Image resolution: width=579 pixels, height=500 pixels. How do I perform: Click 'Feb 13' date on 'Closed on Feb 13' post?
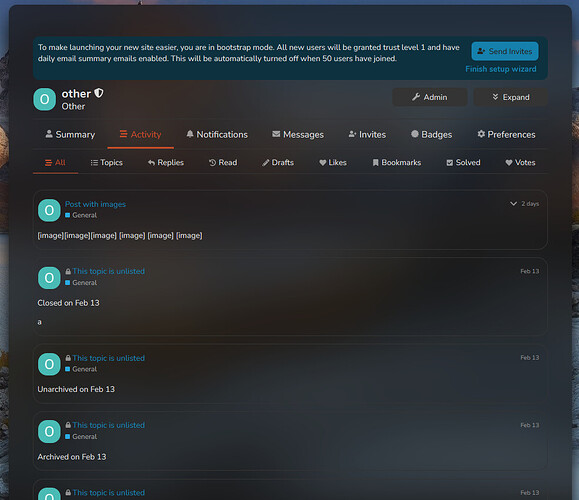coord(530,271)
